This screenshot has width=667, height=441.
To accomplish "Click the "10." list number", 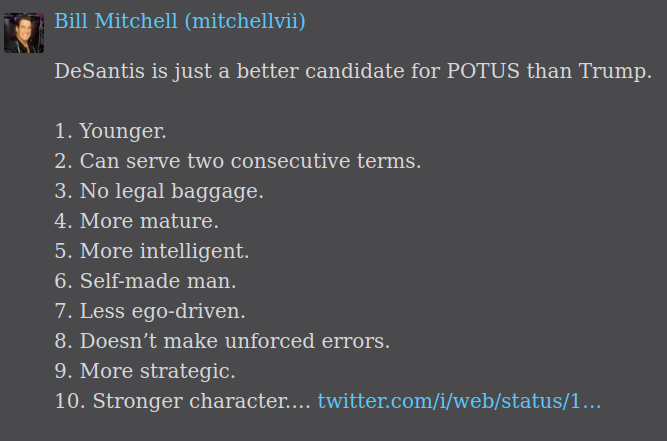I will point(69,402).
